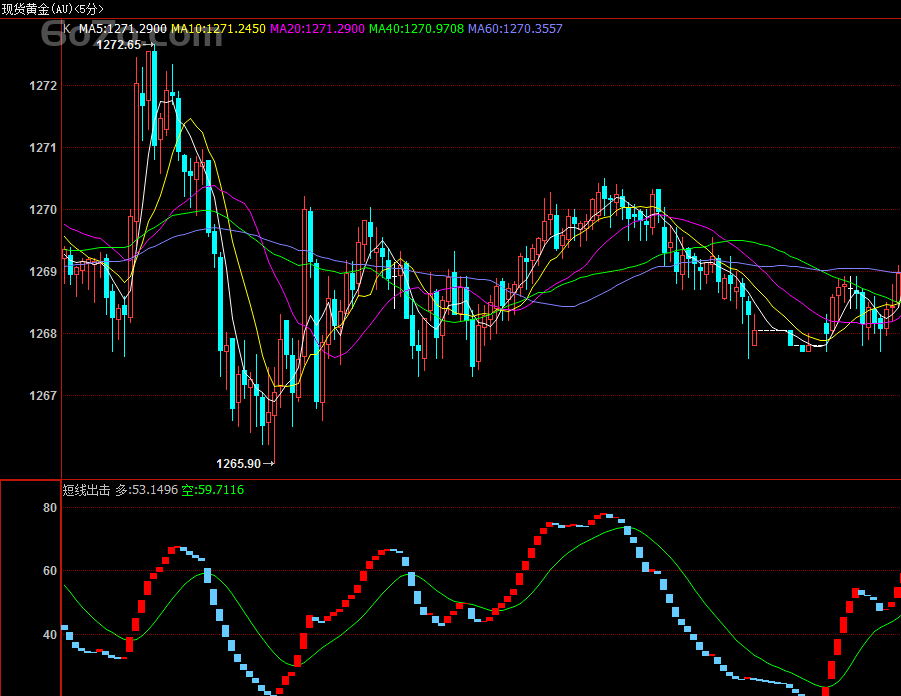
Task: Select the MA10:1271.2450 indicator label
Action: 218,29
